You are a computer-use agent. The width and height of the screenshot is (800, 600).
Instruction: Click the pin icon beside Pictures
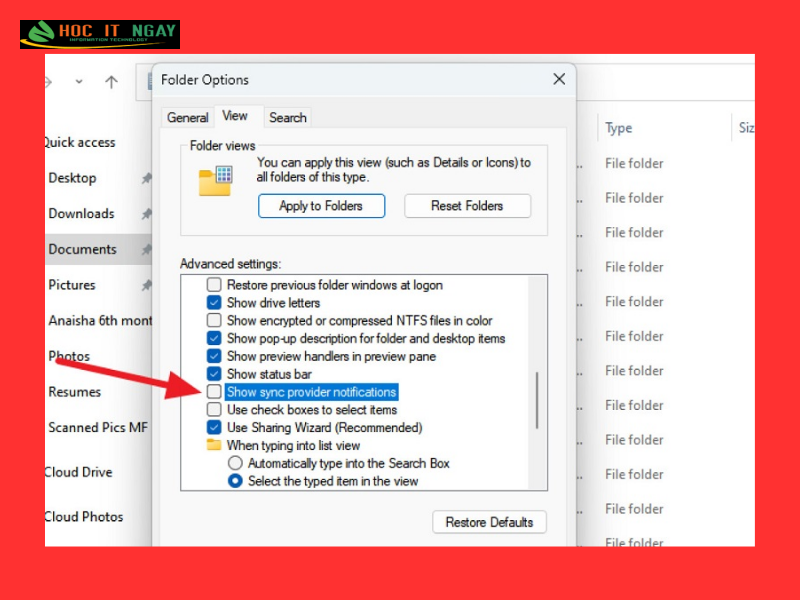coord(147,285)
